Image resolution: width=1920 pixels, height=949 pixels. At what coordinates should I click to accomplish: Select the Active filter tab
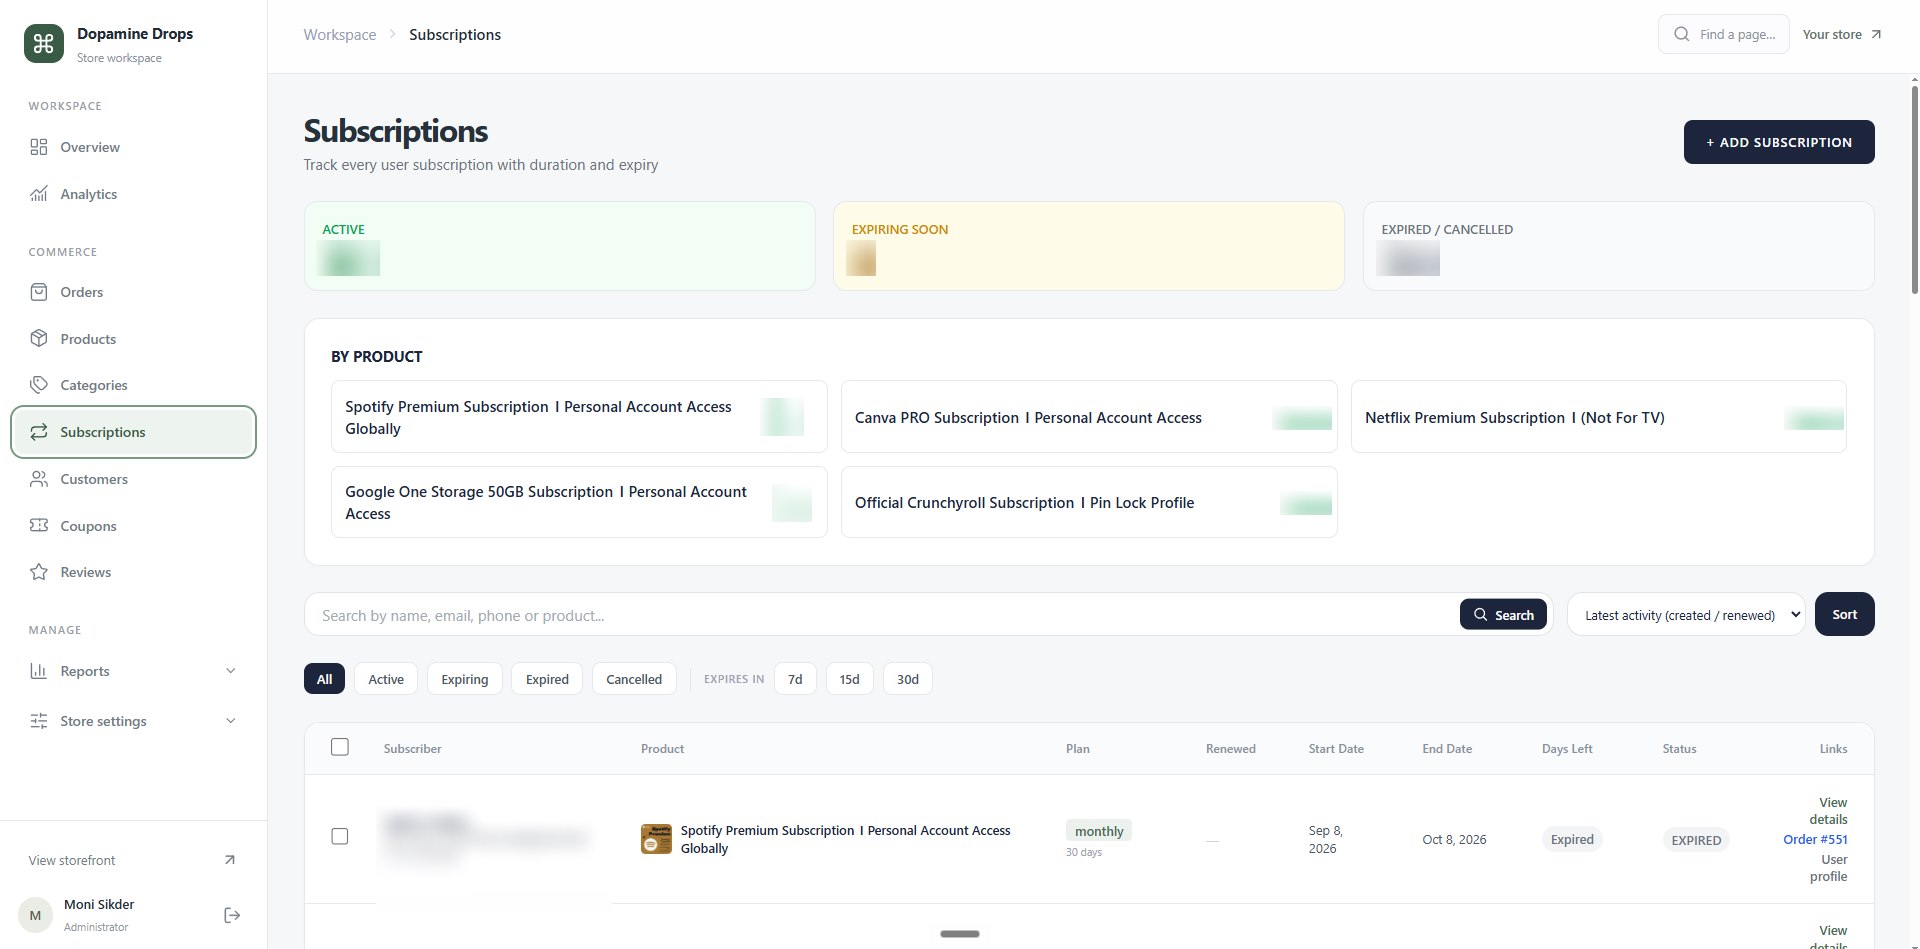point(386,679)
